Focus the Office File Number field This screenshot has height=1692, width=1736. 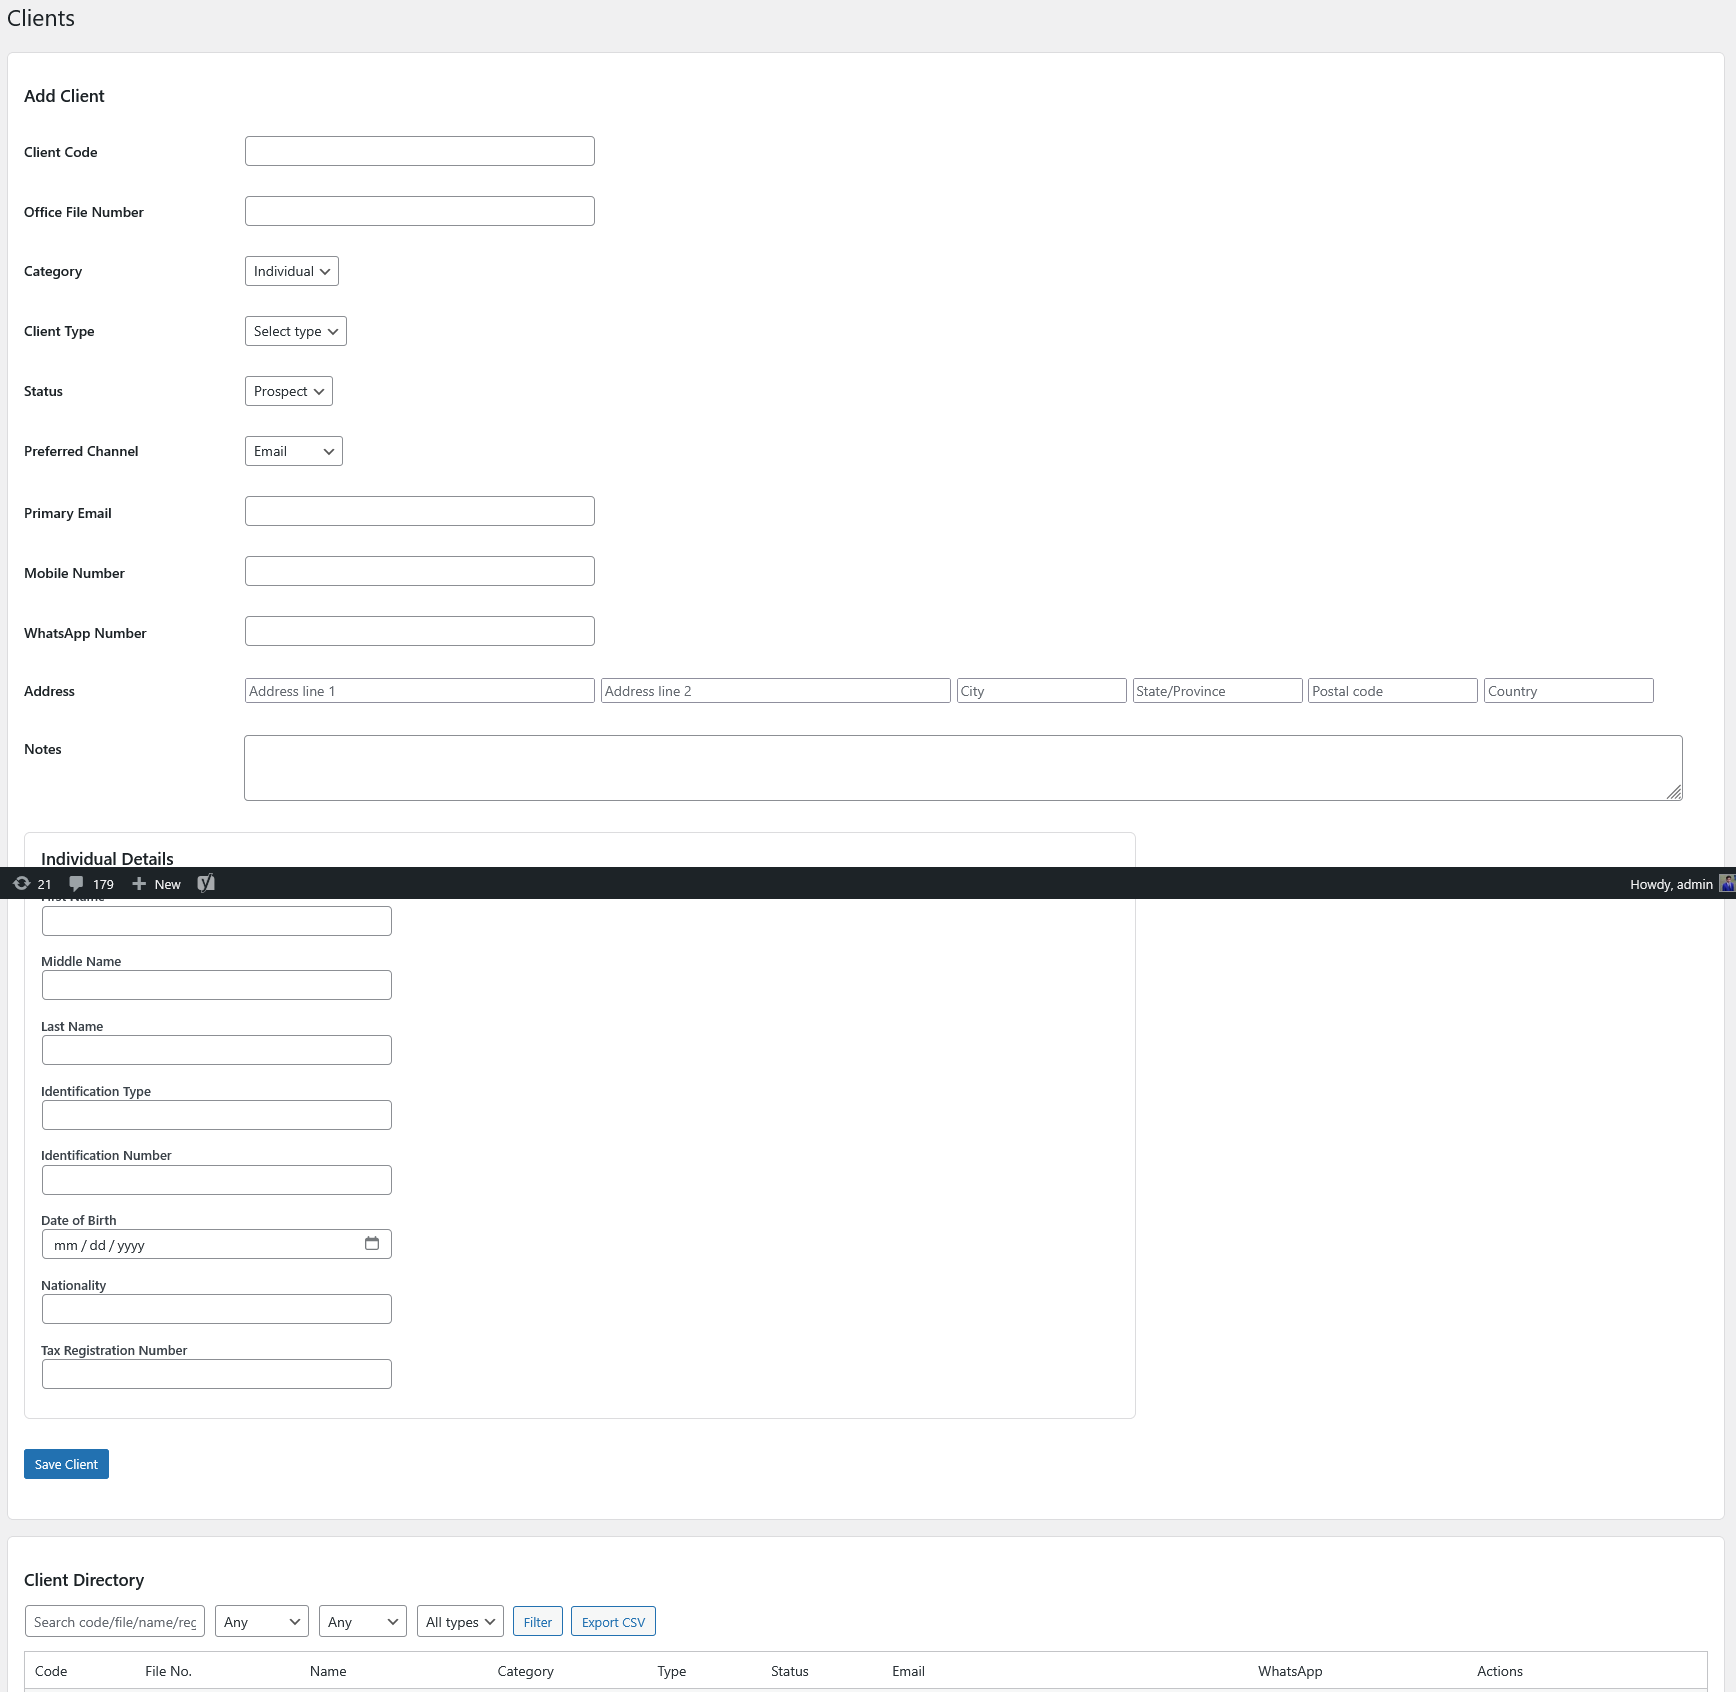point(420,211)
